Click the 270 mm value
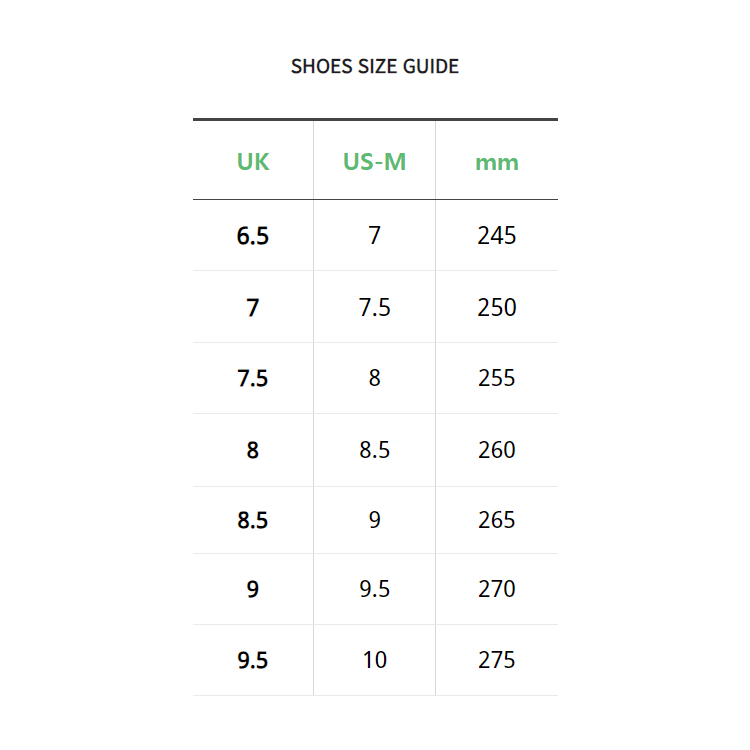This screenshot has height=750, width=750. click(x=497, y=589)
